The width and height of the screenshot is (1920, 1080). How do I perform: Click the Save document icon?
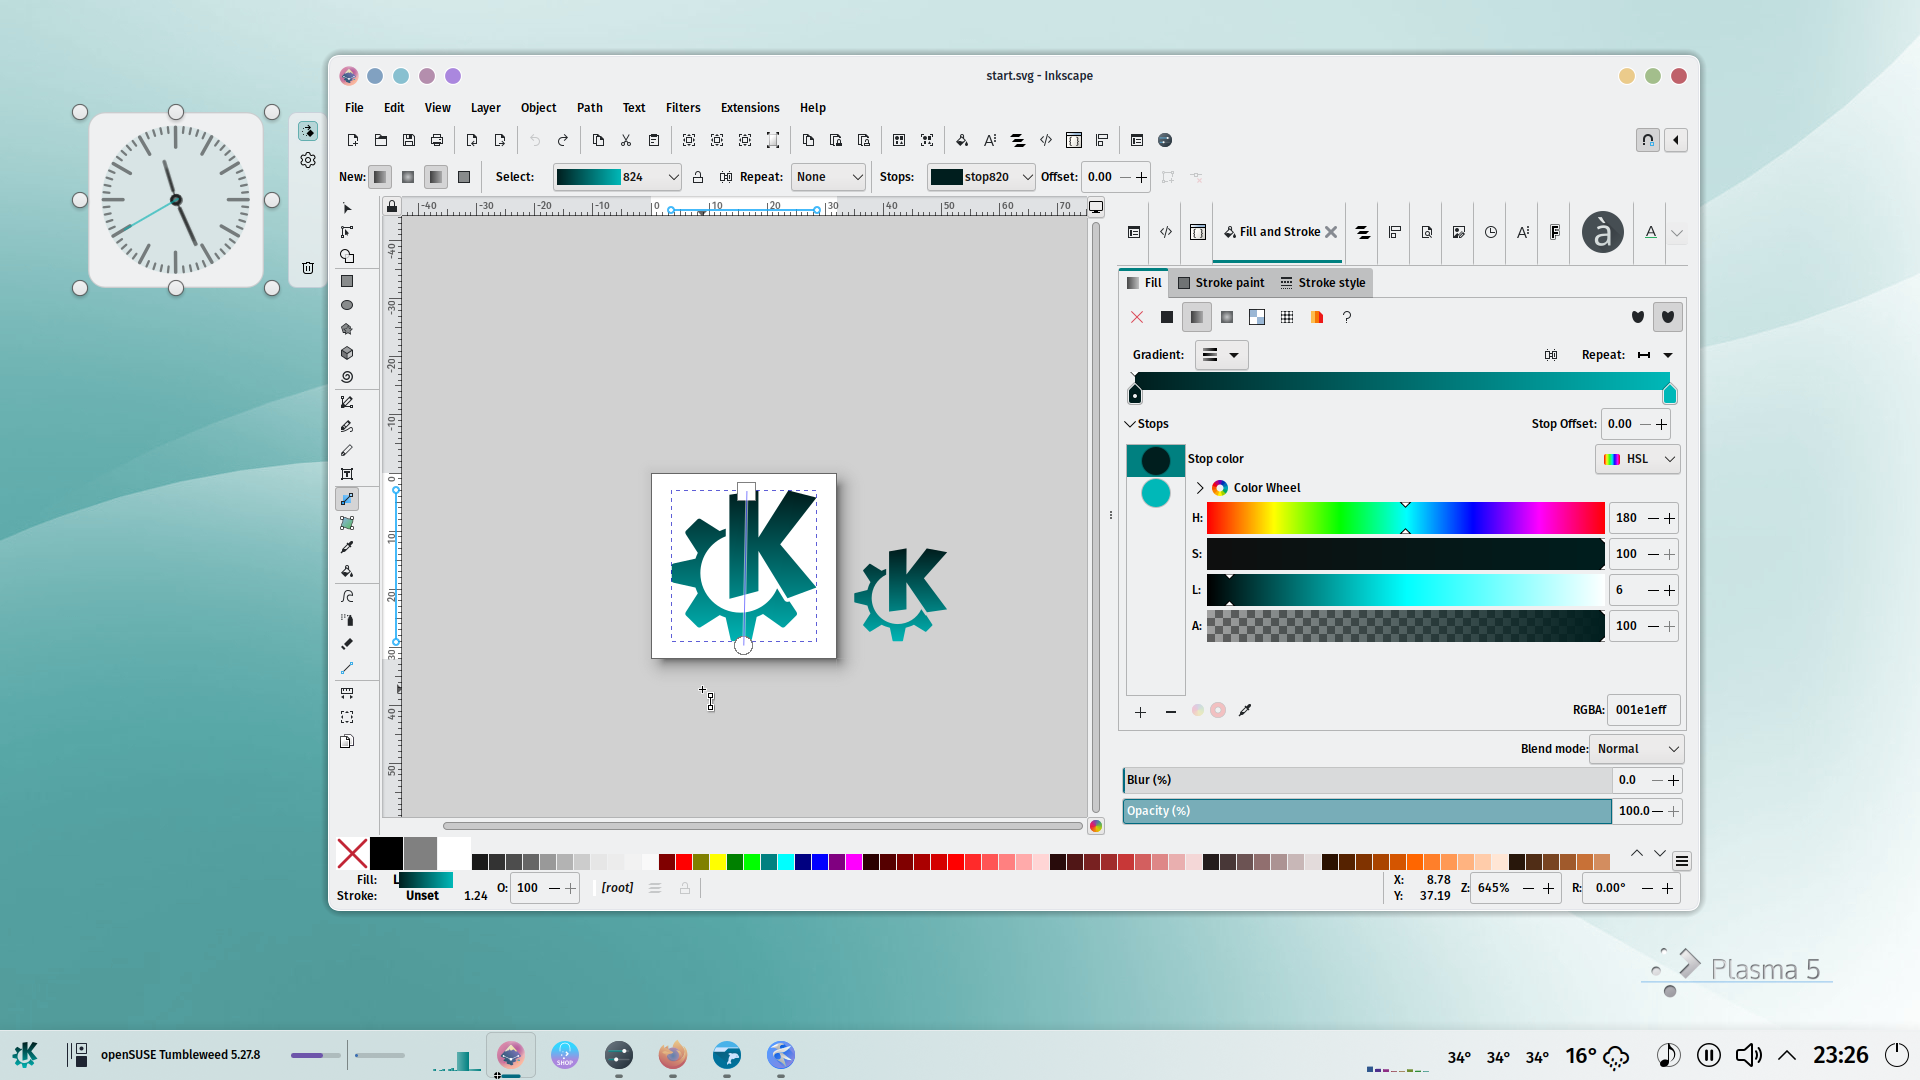tap(409, 140)
